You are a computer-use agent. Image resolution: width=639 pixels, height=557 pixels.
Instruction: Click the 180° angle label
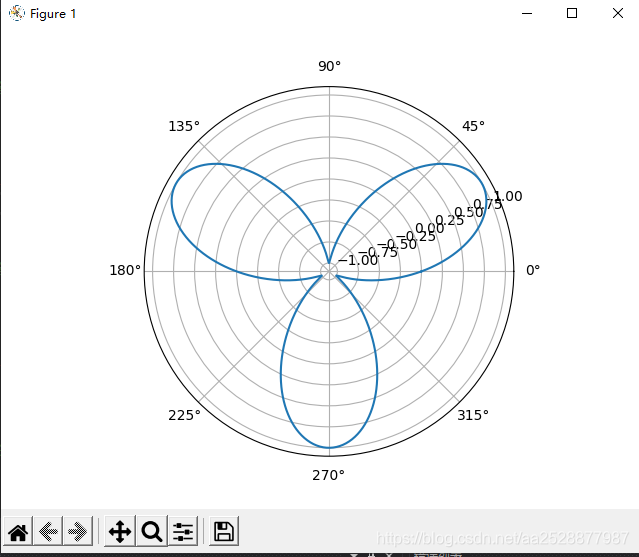click(125, 270)
